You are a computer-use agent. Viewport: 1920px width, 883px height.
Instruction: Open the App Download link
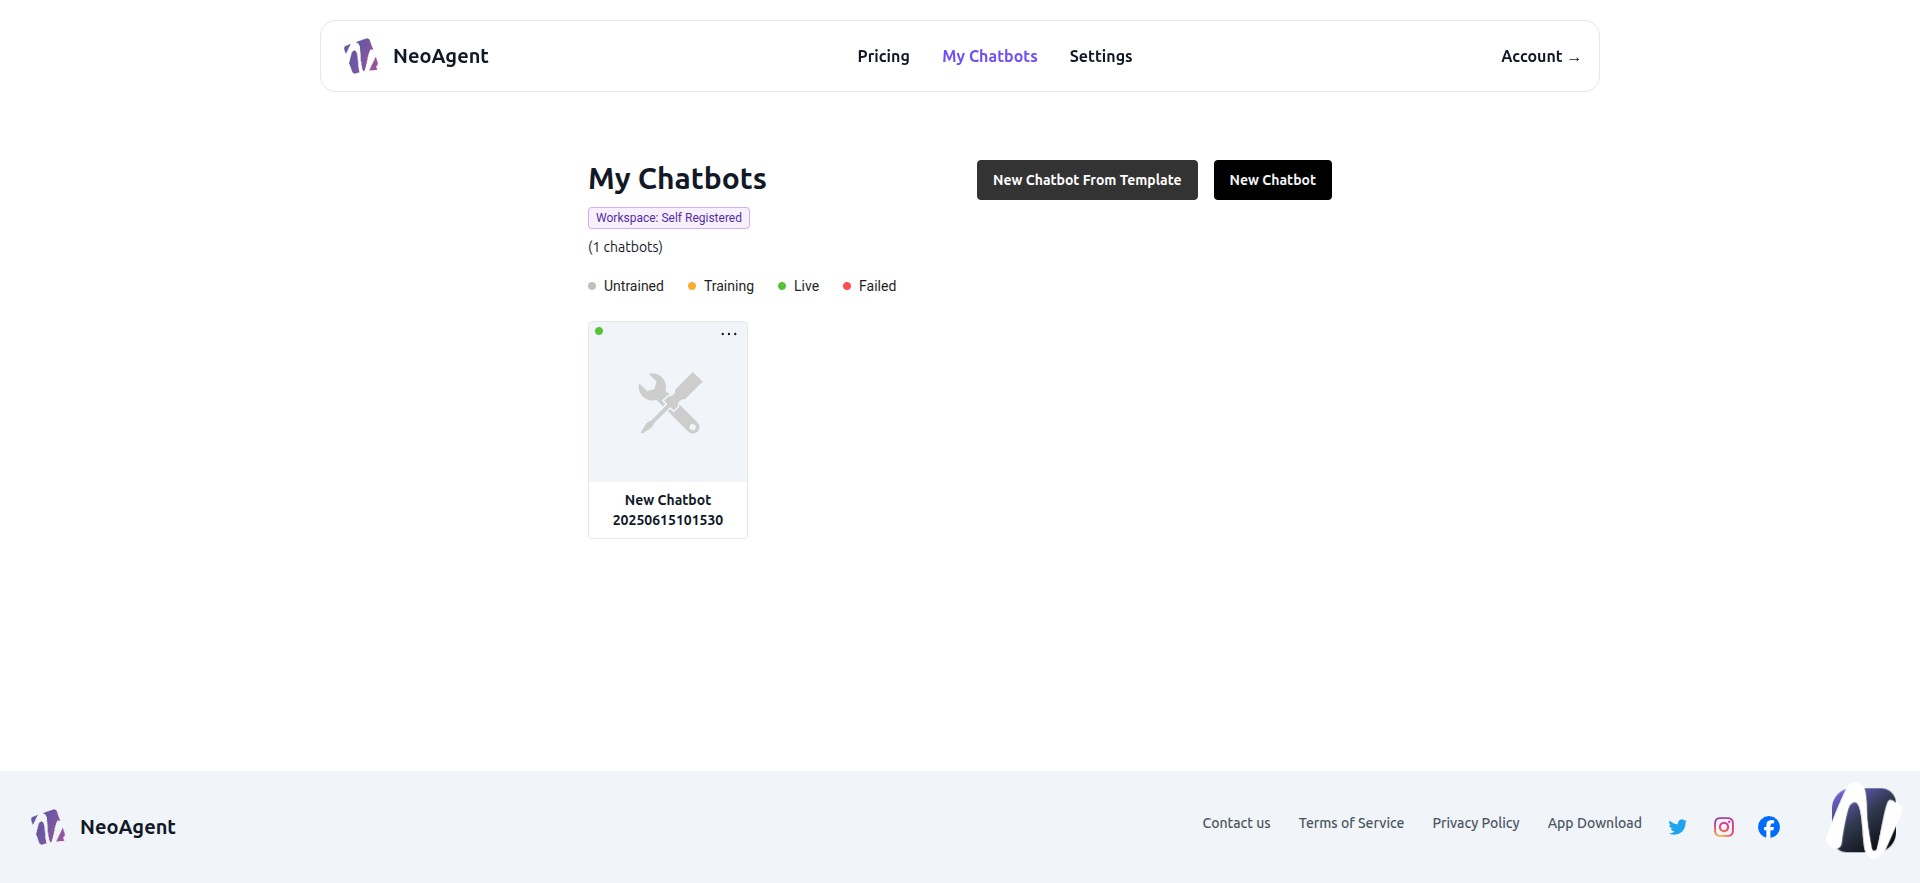tap(1594, 823)
